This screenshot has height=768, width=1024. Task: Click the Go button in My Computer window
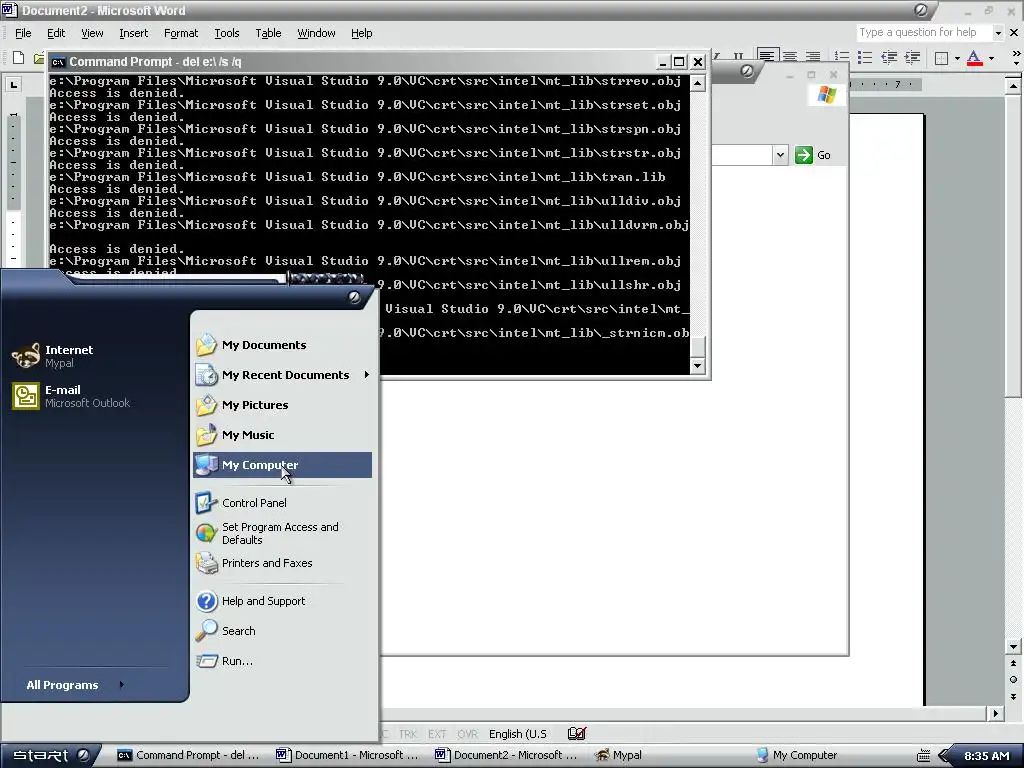coord(813,155)
